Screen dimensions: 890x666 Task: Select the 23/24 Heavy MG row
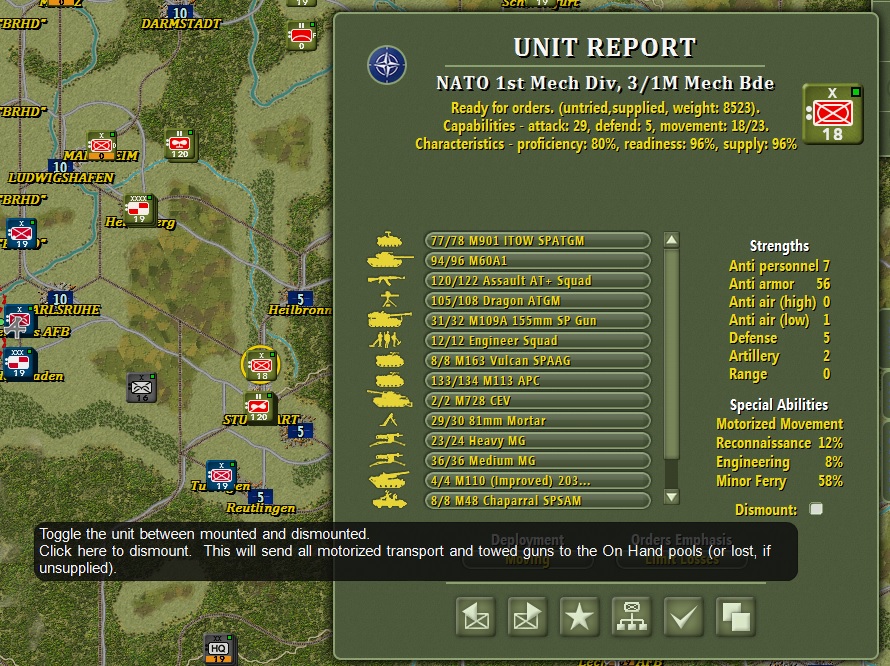pyautogui.click(x=538, y=441)
